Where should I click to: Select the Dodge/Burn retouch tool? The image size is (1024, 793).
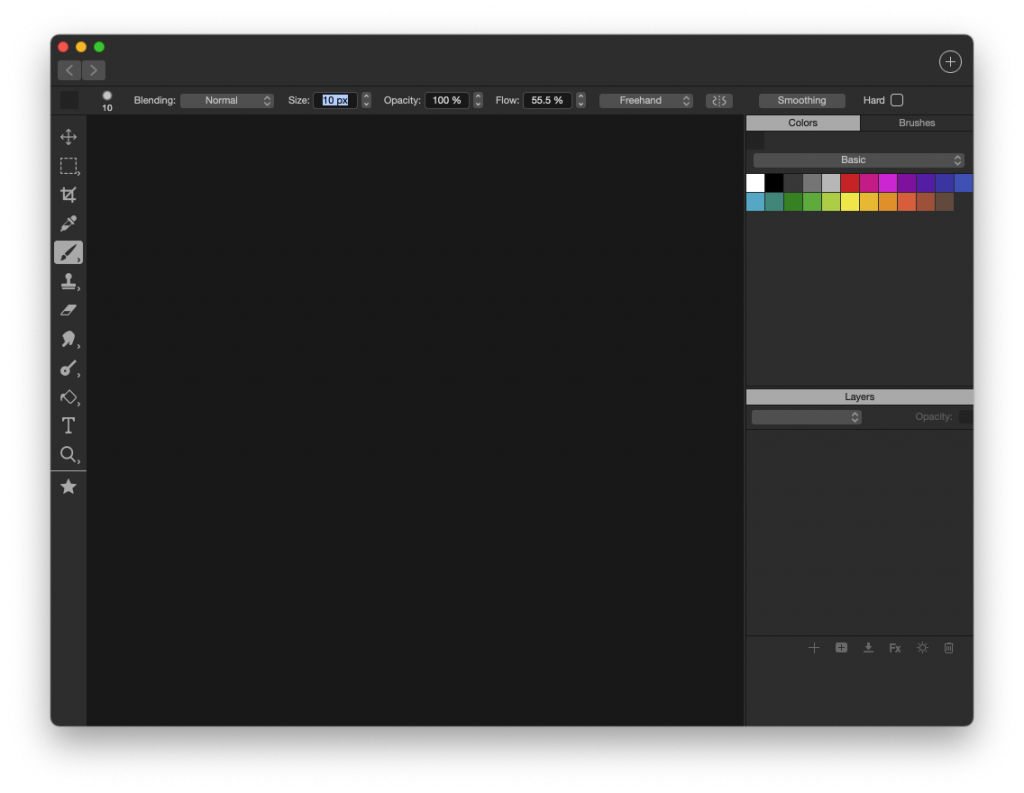pos(69,368)
